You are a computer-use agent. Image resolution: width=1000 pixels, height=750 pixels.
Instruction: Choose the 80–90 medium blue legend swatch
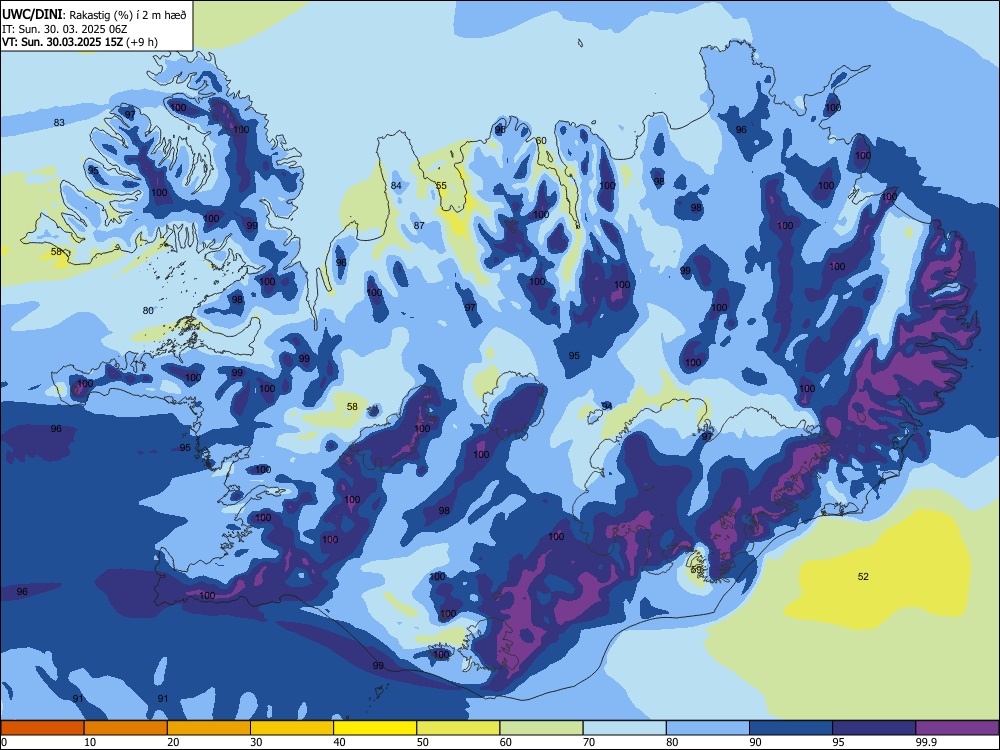tap(707, 728)
